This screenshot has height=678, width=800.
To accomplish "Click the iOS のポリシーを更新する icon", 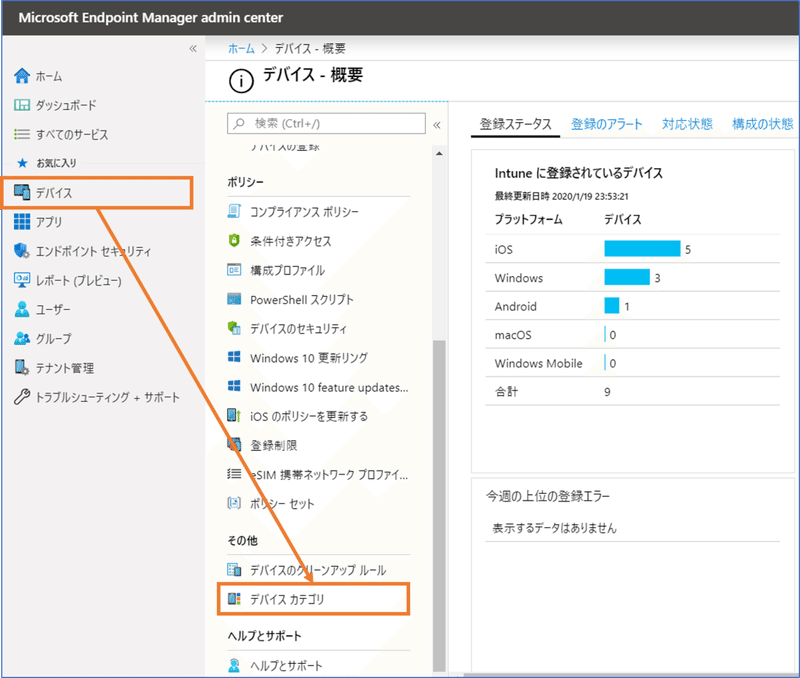I will click(234, 415).
